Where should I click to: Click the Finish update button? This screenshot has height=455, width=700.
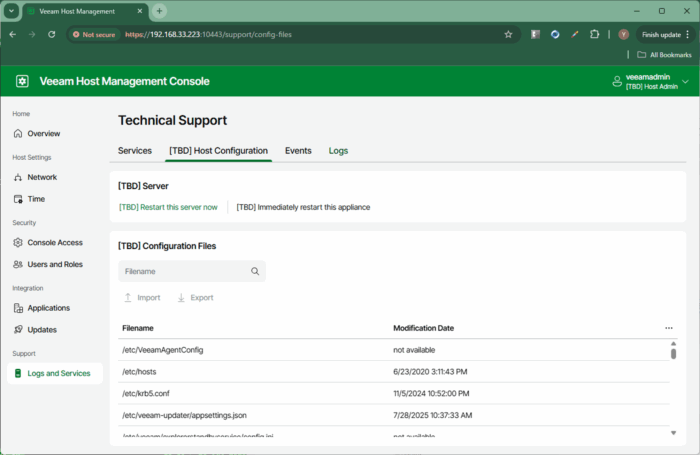[x=661, y=34]
